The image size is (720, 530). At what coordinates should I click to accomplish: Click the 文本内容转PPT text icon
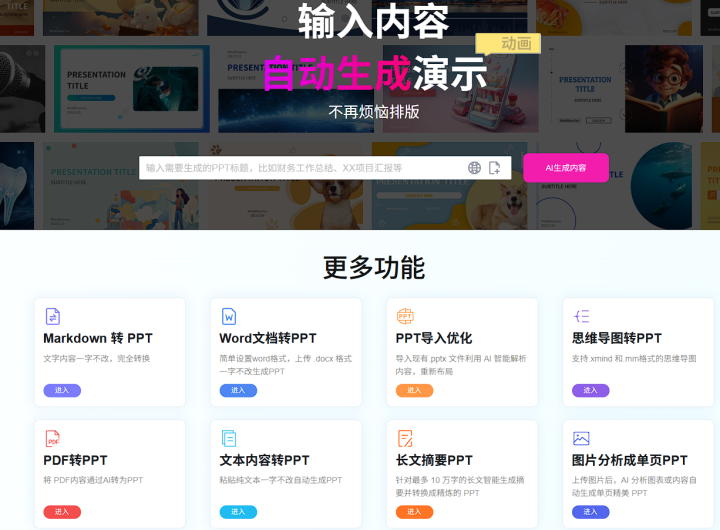[x=229, y=438]
